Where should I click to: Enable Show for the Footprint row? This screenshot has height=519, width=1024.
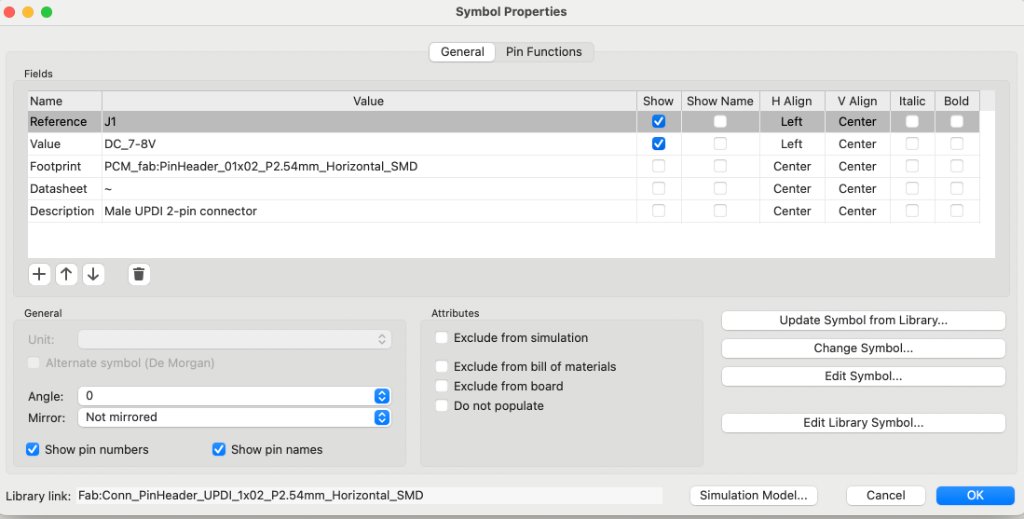click(658, 166)
